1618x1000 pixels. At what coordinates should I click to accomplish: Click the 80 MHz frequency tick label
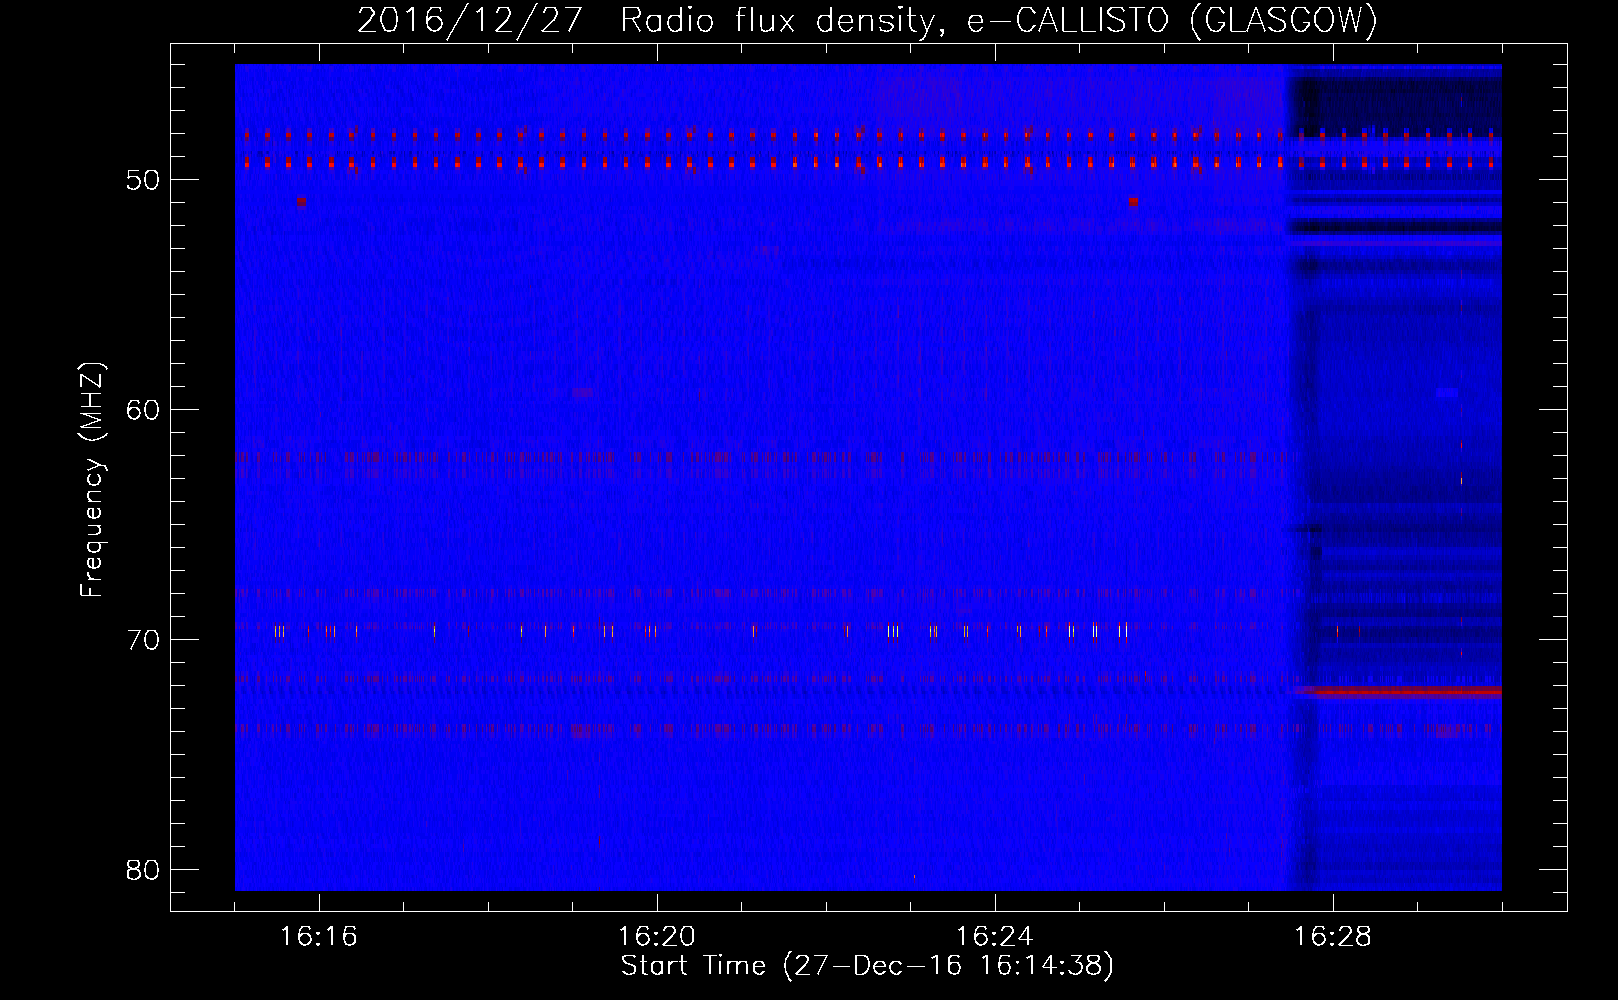point(143,870)
